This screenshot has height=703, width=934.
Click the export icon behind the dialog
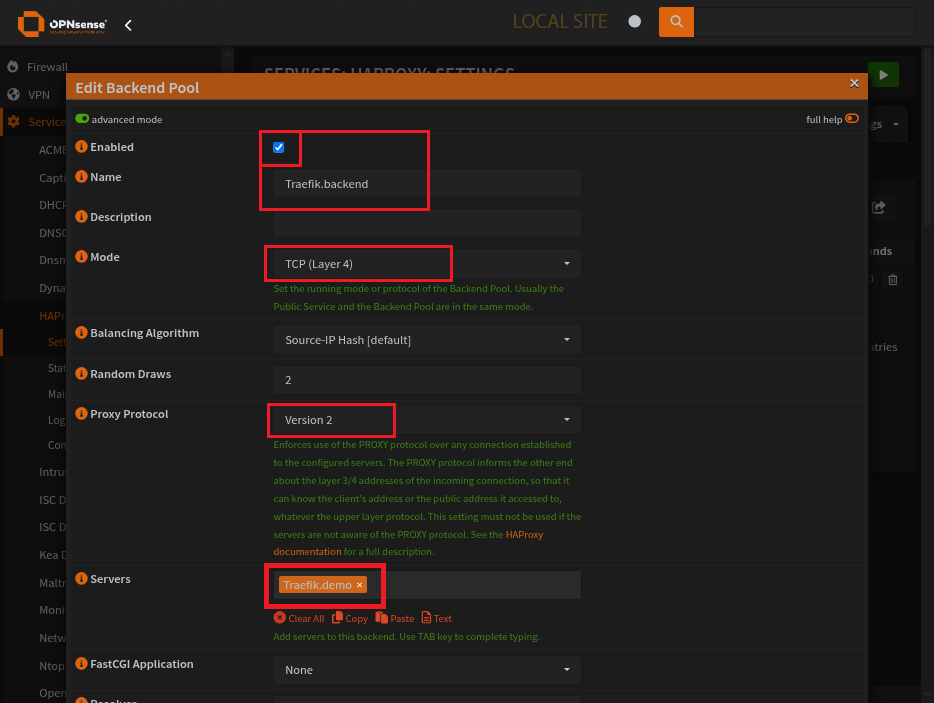[x=879, y=207]
